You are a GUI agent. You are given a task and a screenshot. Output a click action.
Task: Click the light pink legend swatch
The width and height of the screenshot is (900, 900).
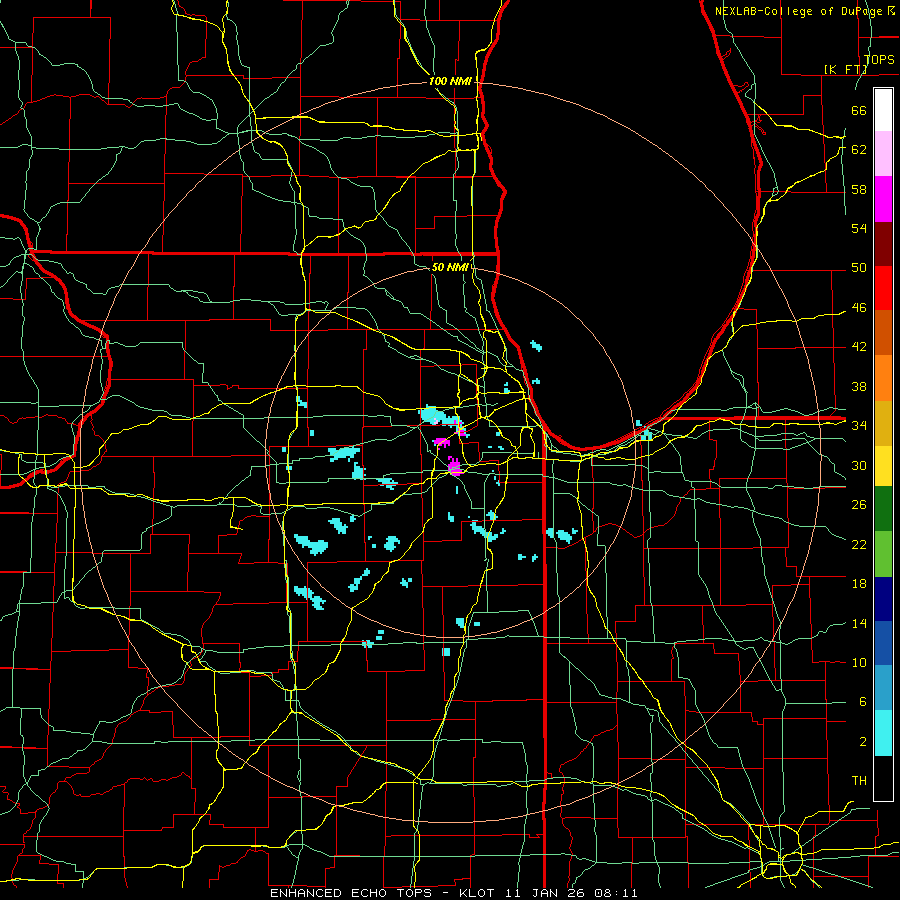(883, 154)
